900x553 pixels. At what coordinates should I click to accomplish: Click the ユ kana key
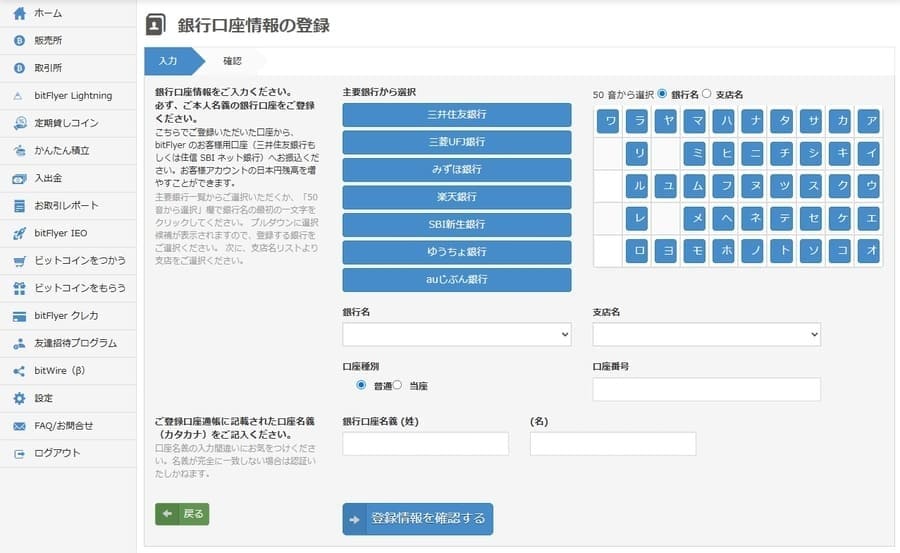pos(666,186)
